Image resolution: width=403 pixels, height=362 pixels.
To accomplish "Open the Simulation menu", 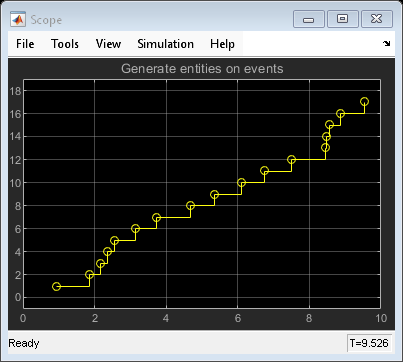I will 165,44.
